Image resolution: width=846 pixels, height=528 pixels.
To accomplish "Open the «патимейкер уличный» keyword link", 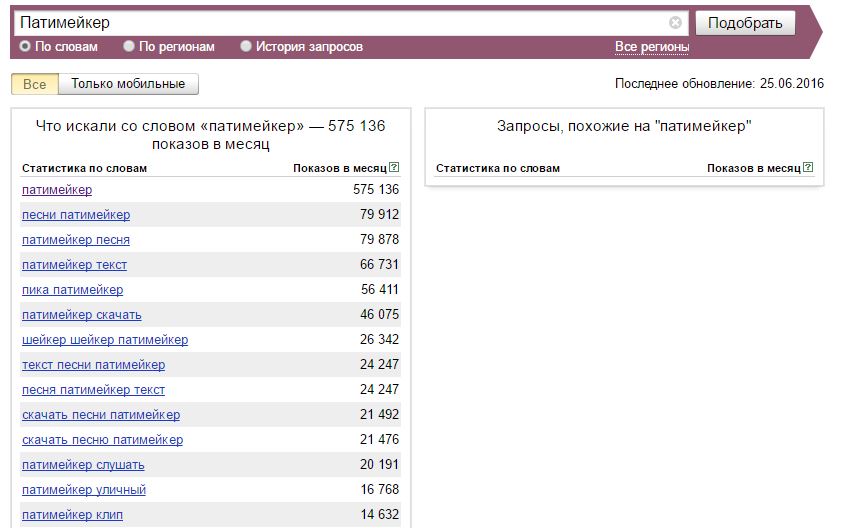I will click(x=84, y=490).
